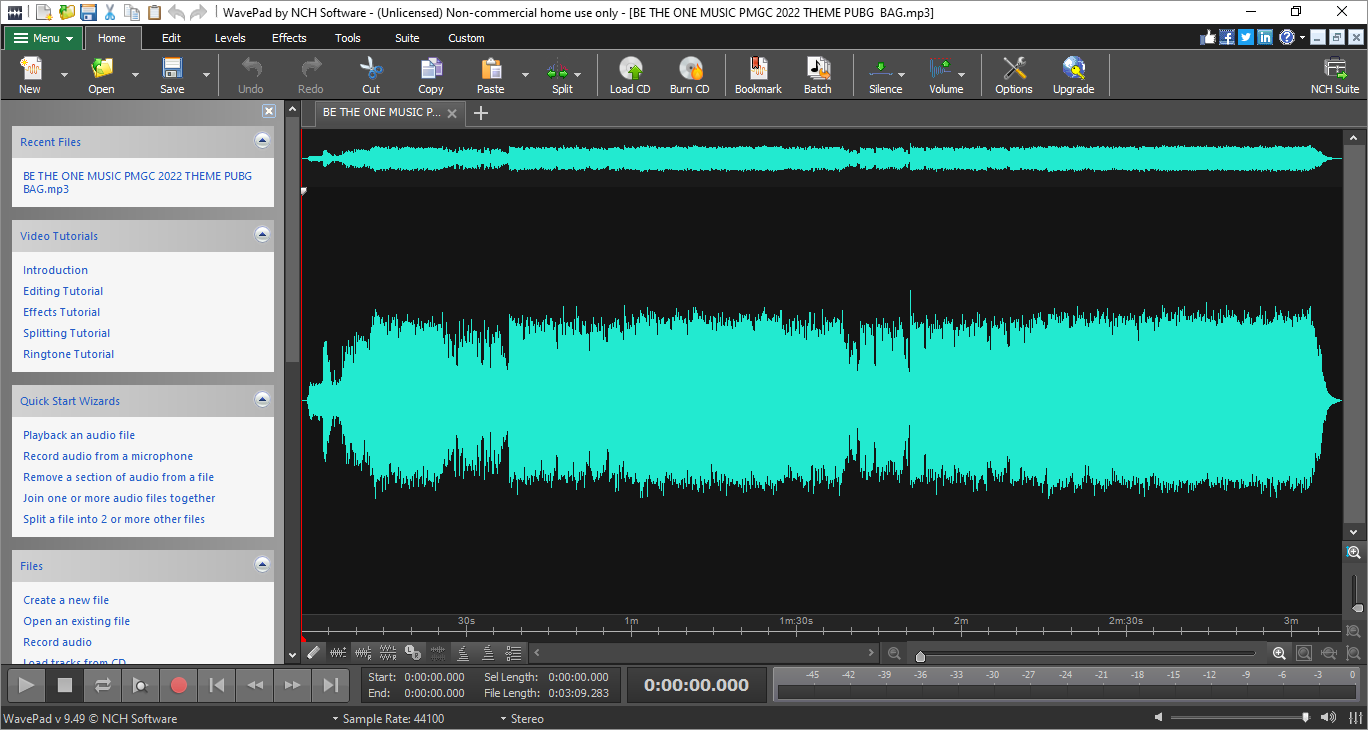Click the Play button
Screen dimensions: 1368x730
point(27,685)
